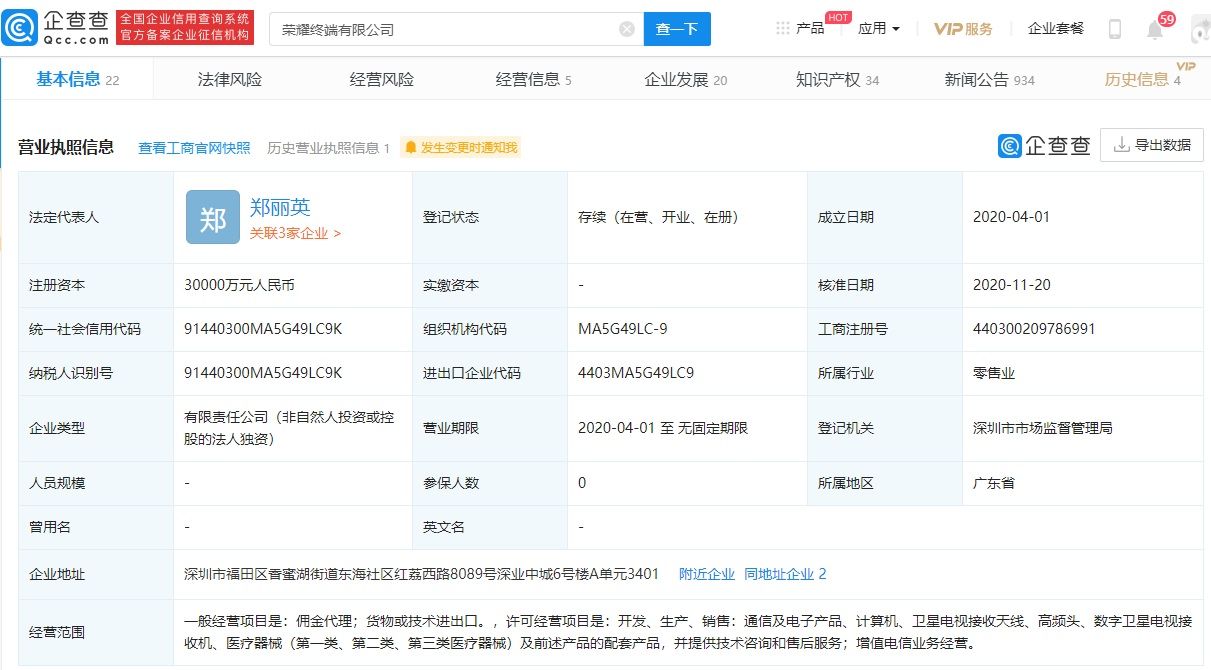Open the mobile app phone icon
Screen dimensions: 1211x670
point(1113,26)
